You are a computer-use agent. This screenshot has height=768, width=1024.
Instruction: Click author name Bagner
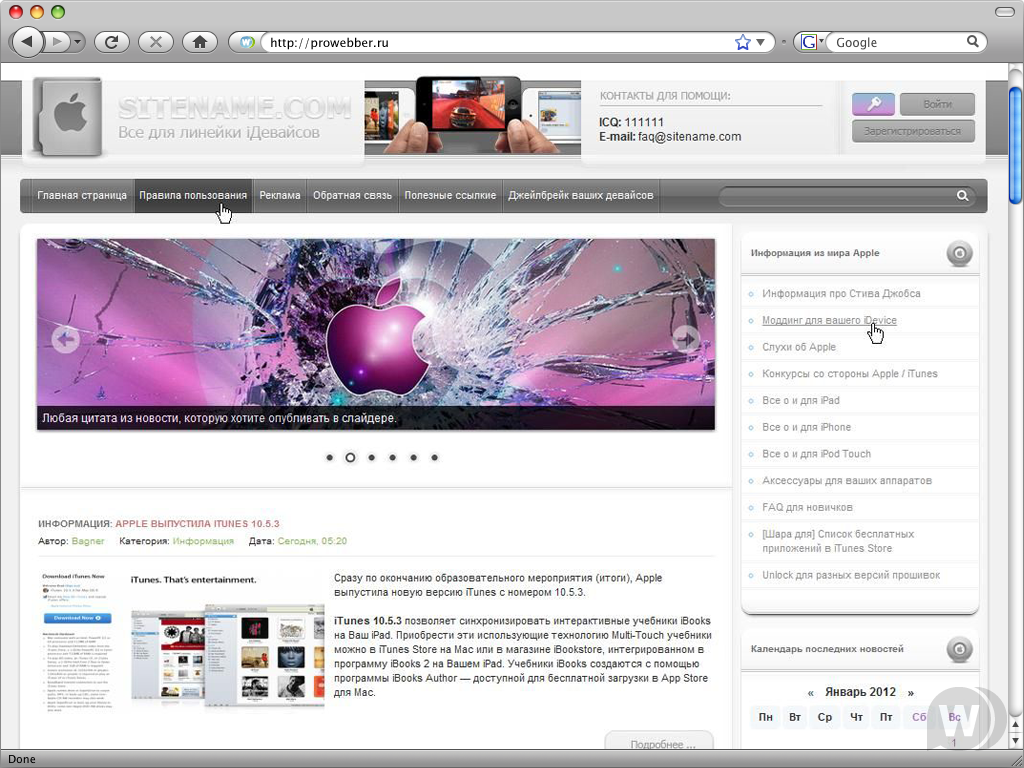pyautogui.click(x=88, y=541)
